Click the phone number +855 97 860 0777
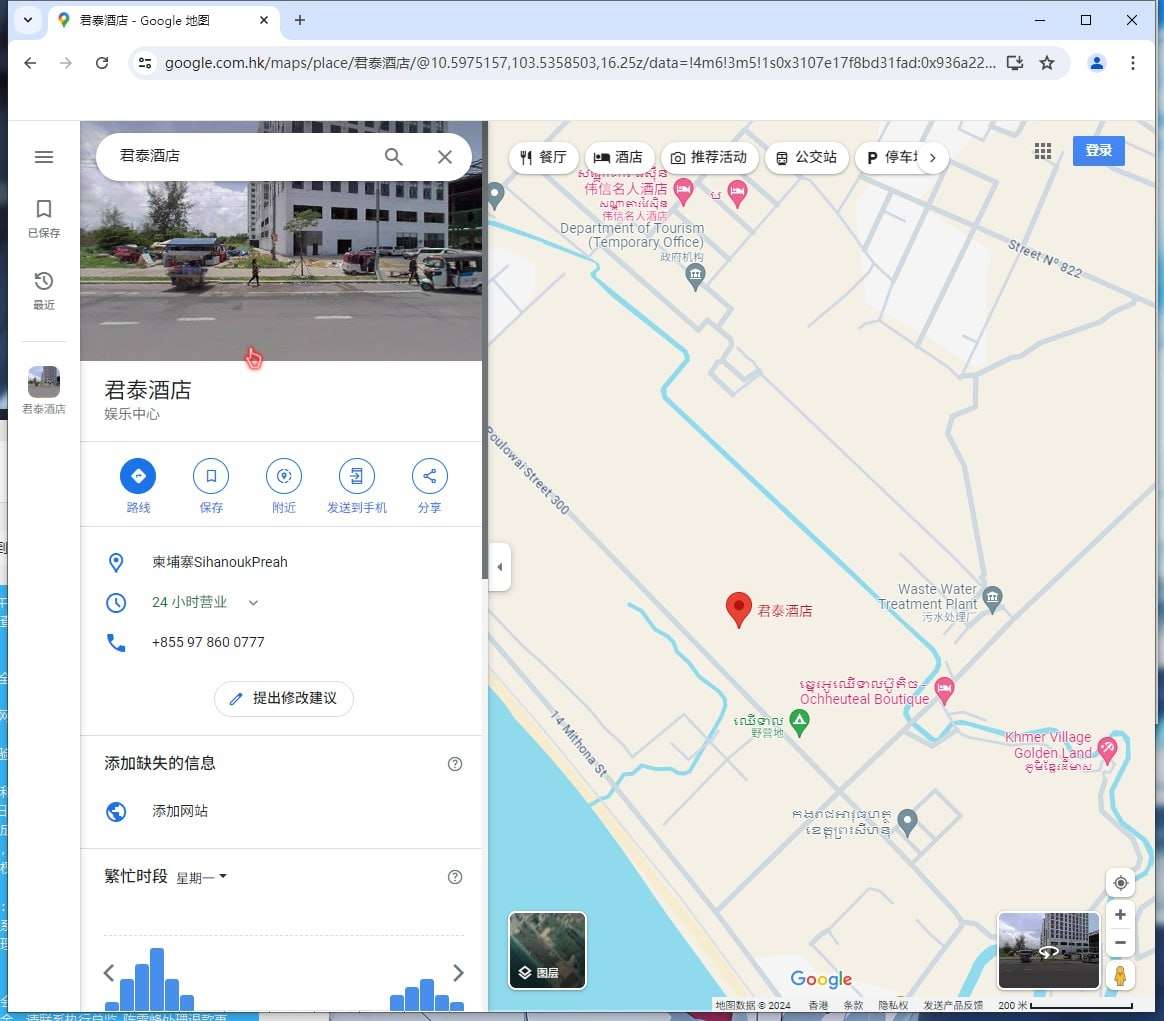 point(208,642)
